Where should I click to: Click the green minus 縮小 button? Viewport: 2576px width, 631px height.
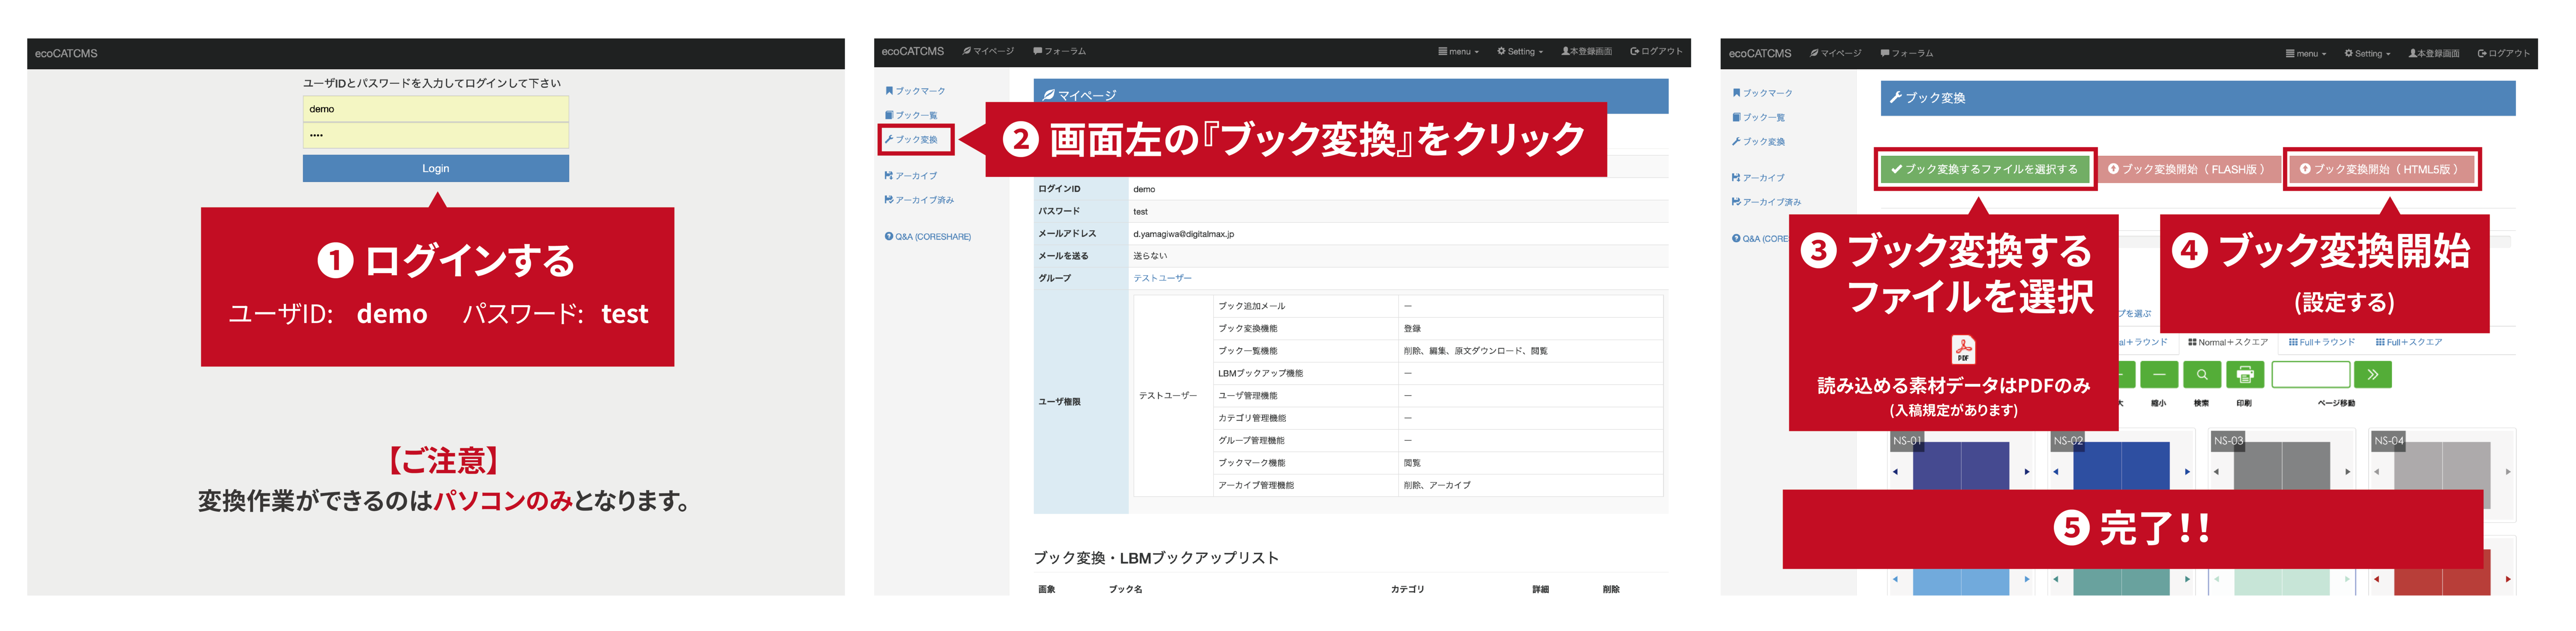pyautogui.click(x=2159, y=375)
